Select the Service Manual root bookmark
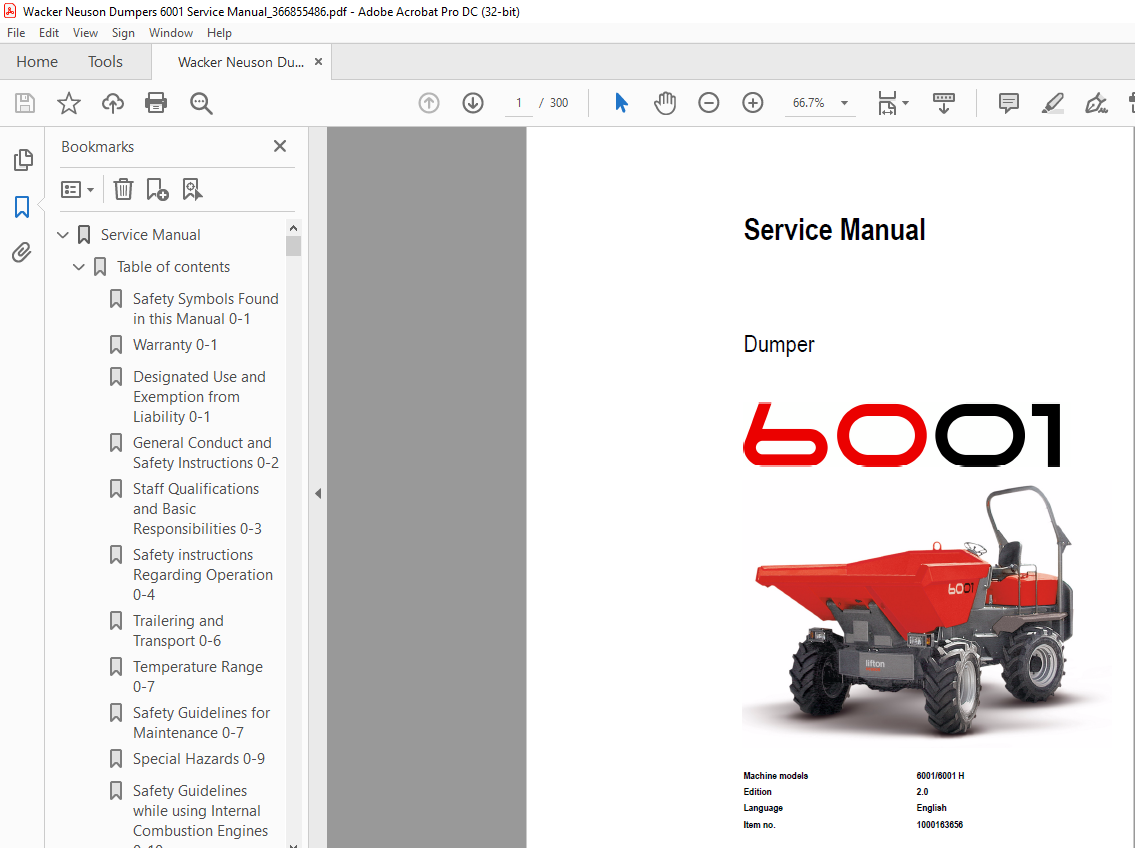The width and height of the screenshot is (1135, 848). pos(151,235)
